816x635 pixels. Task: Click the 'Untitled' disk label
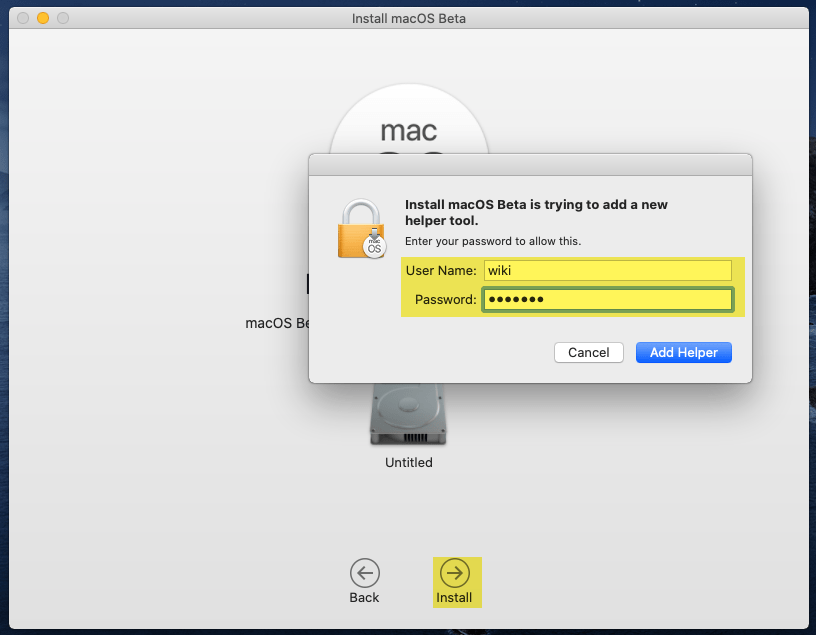pos(409,462)
